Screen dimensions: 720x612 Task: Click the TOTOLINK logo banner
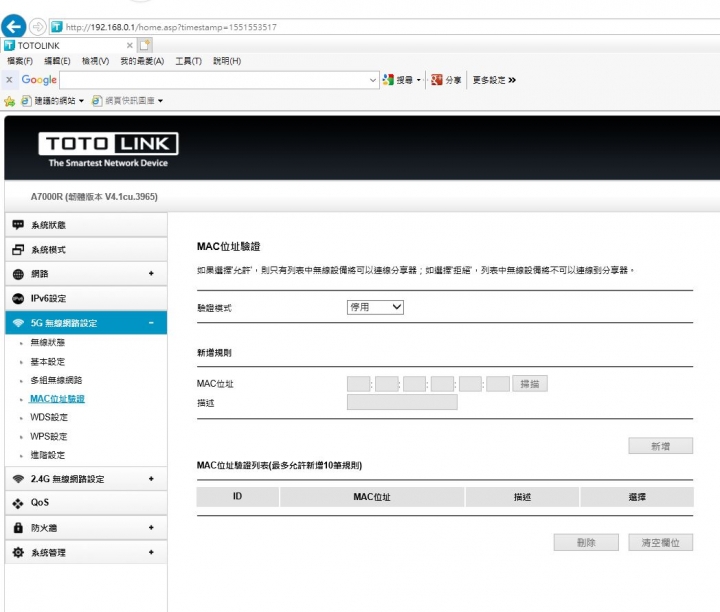[108, 149]
